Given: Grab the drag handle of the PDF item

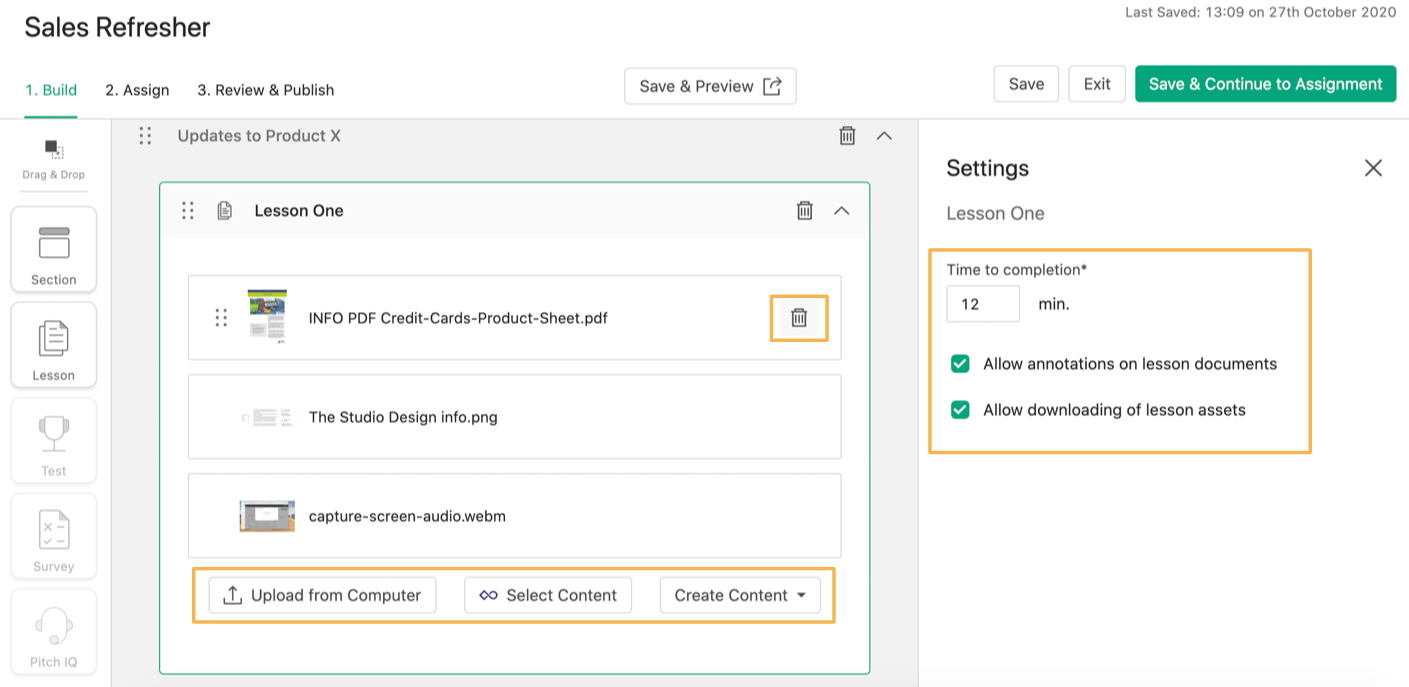Looking at the screenshot, I should pos(221,318).
